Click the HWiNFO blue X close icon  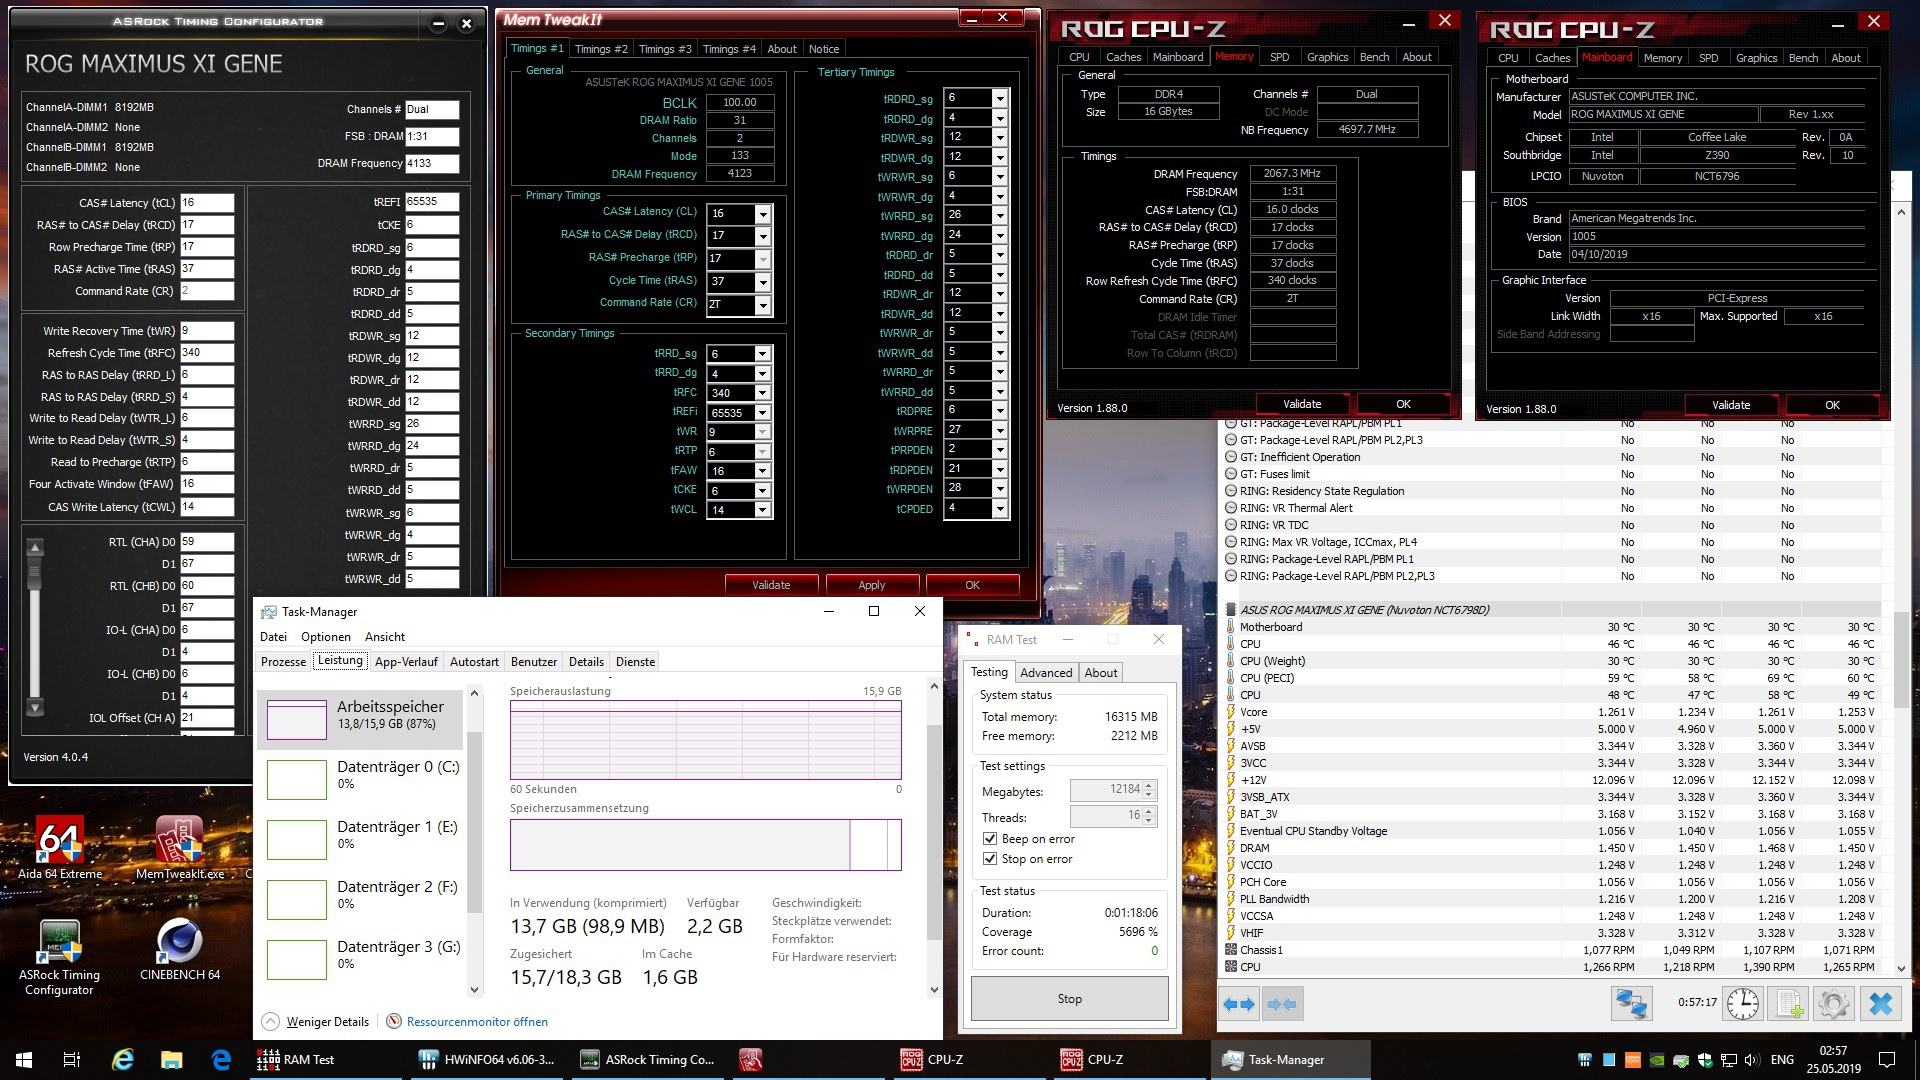click(1880, 1004)
